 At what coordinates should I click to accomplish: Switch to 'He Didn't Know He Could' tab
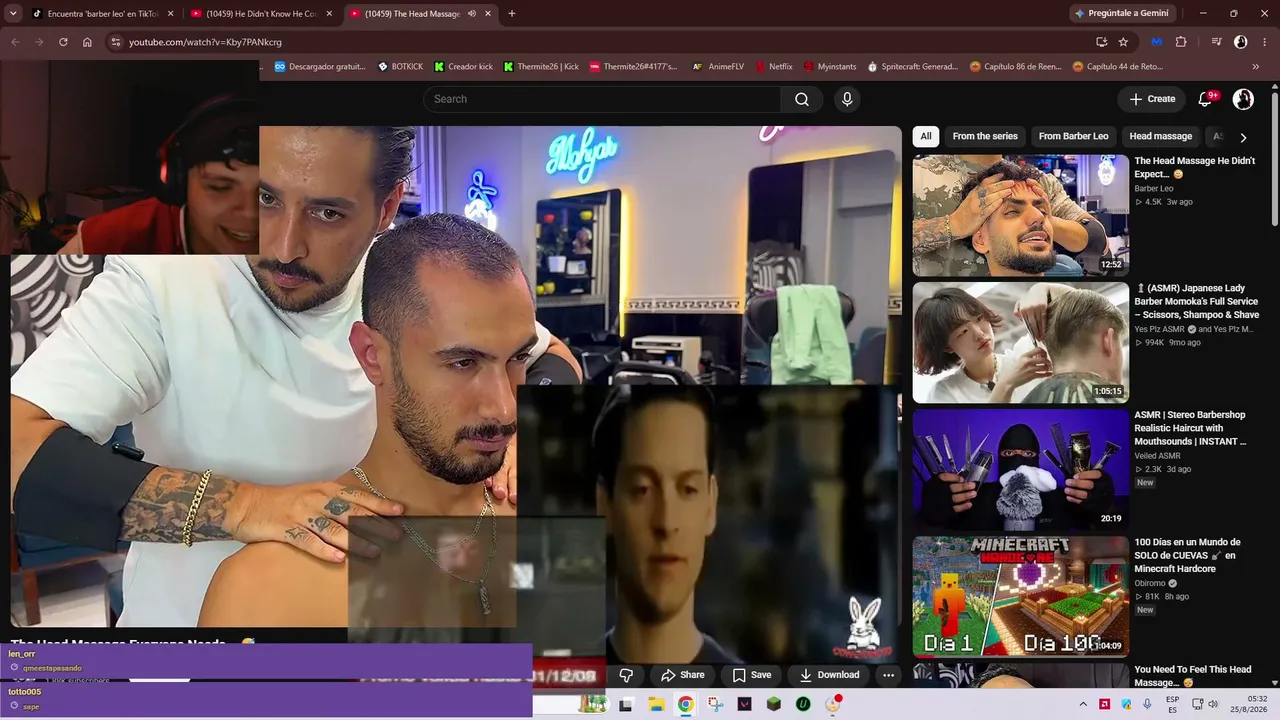click(261, 14)
